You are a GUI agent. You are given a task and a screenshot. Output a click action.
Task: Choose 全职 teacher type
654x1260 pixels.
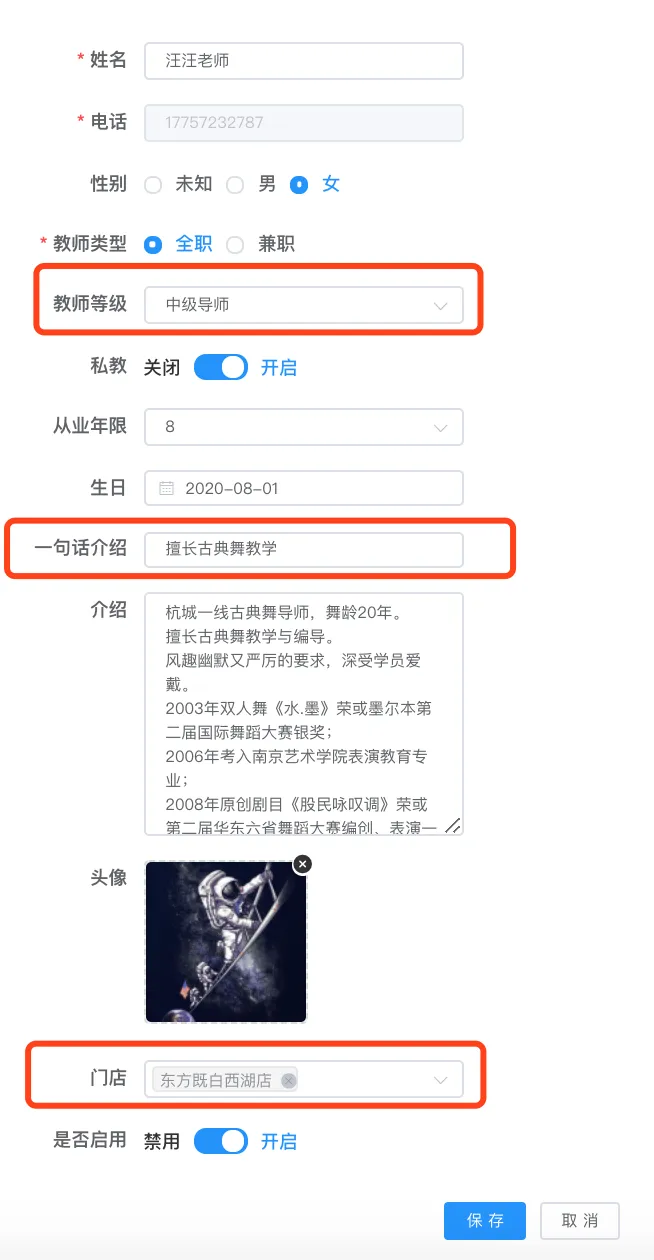click(x=153, y=244)
